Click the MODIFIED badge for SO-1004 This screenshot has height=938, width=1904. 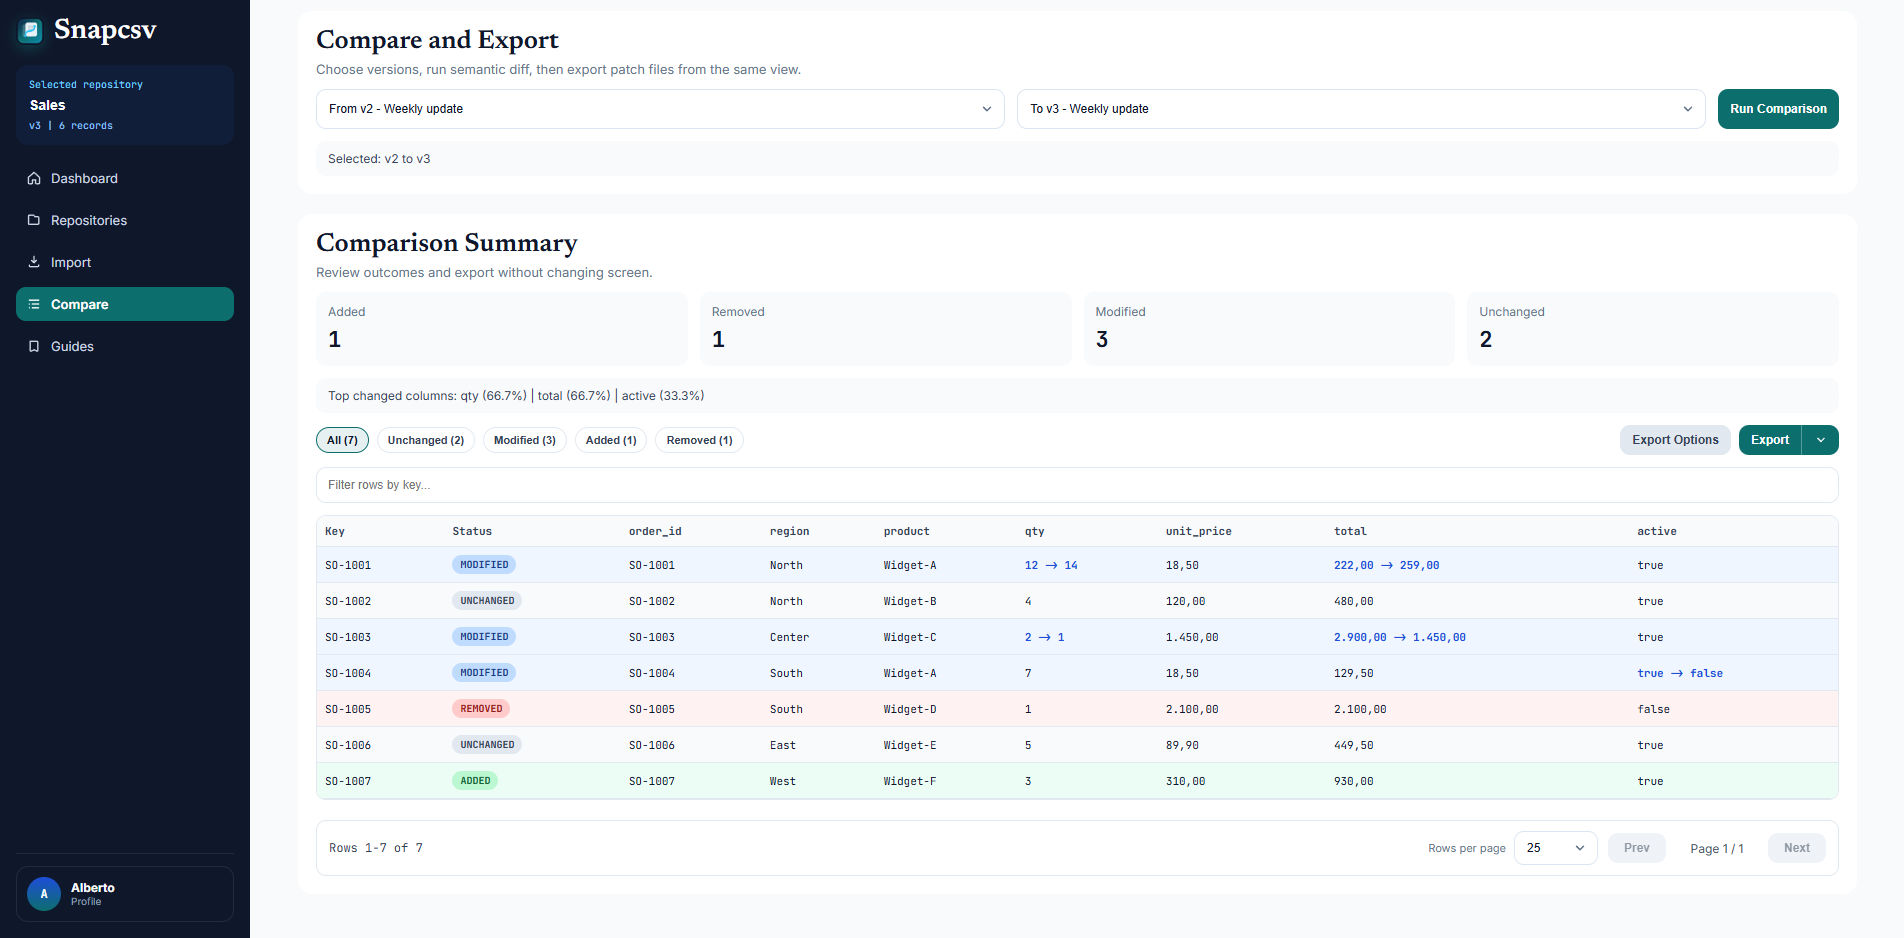[x=484, y=673]
